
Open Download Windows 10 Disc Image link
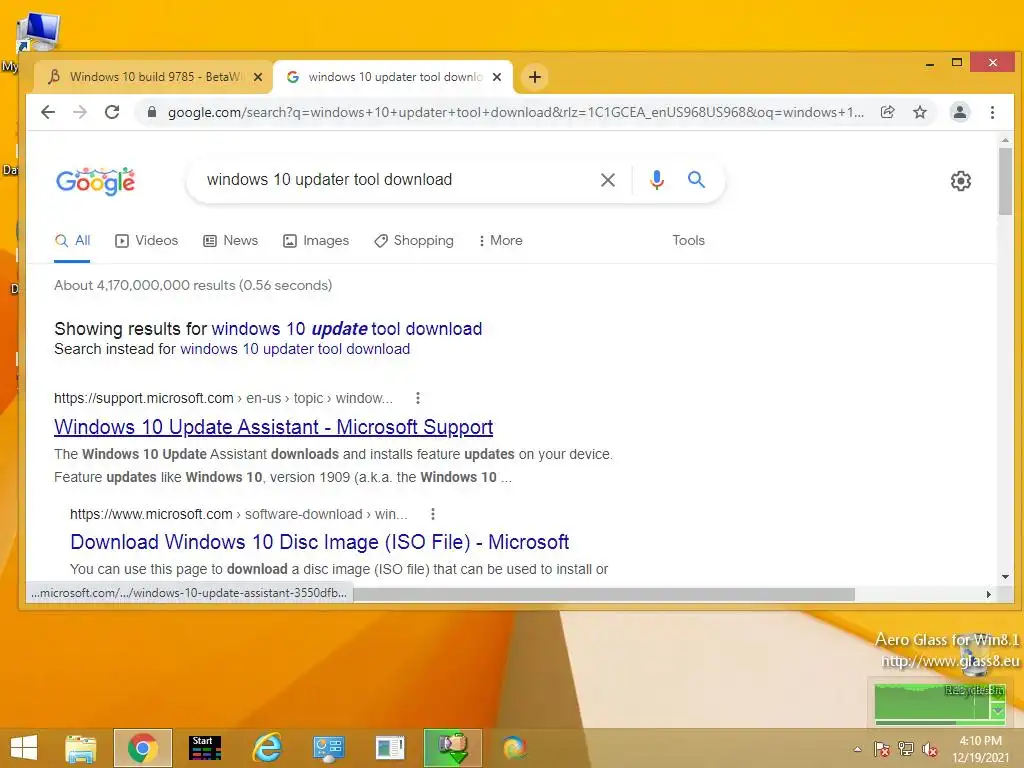(319, 542)
